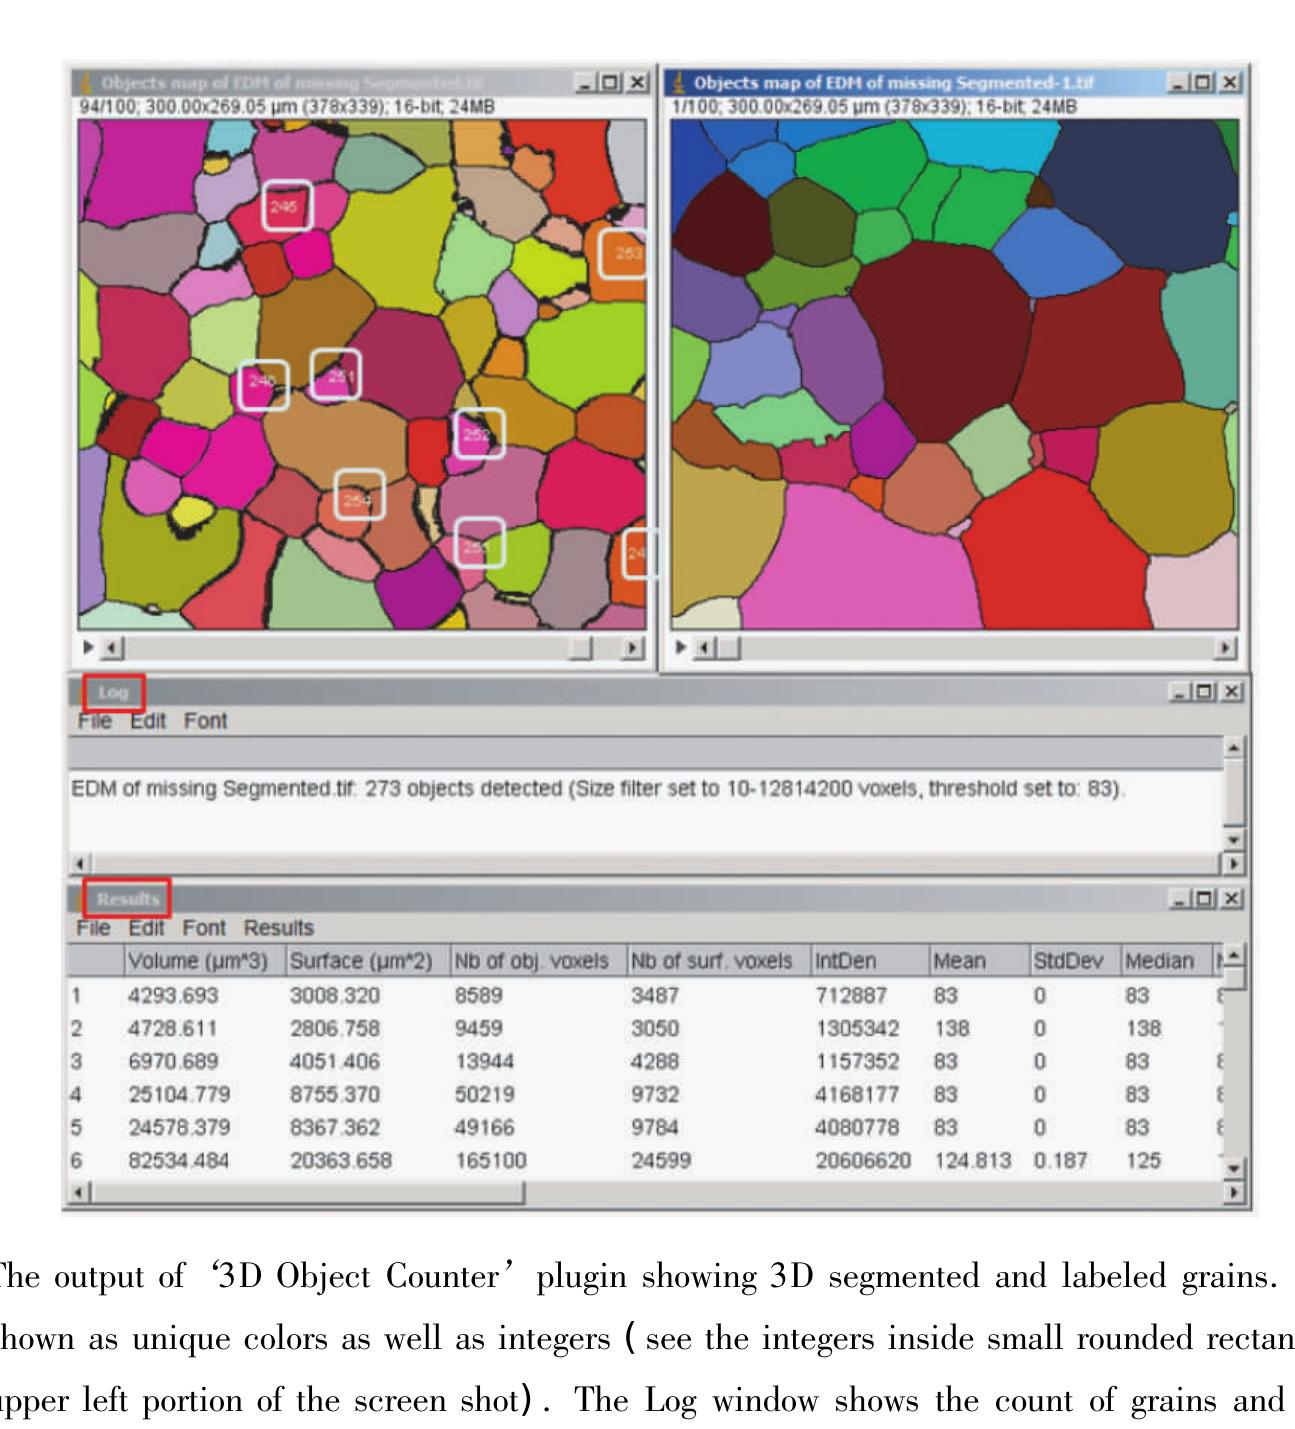This screenshot has width=1295, height=1429.
Task: Select IntDen value 20606620
Action: click(863, 1161)
